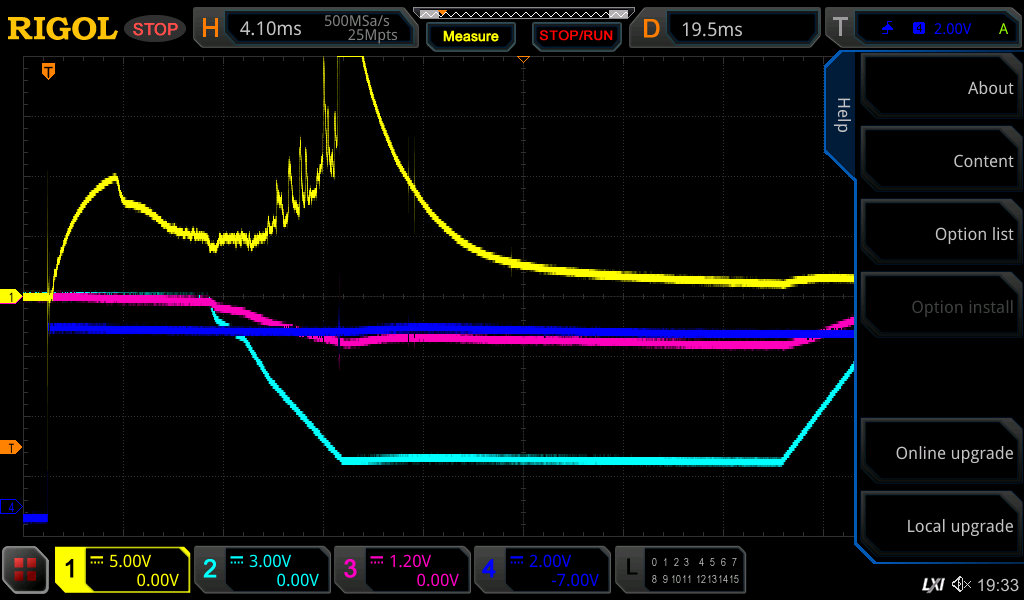Viewport: 1024px width, 600px height.
Task: Open the About menu item
Action: [940, 88]
